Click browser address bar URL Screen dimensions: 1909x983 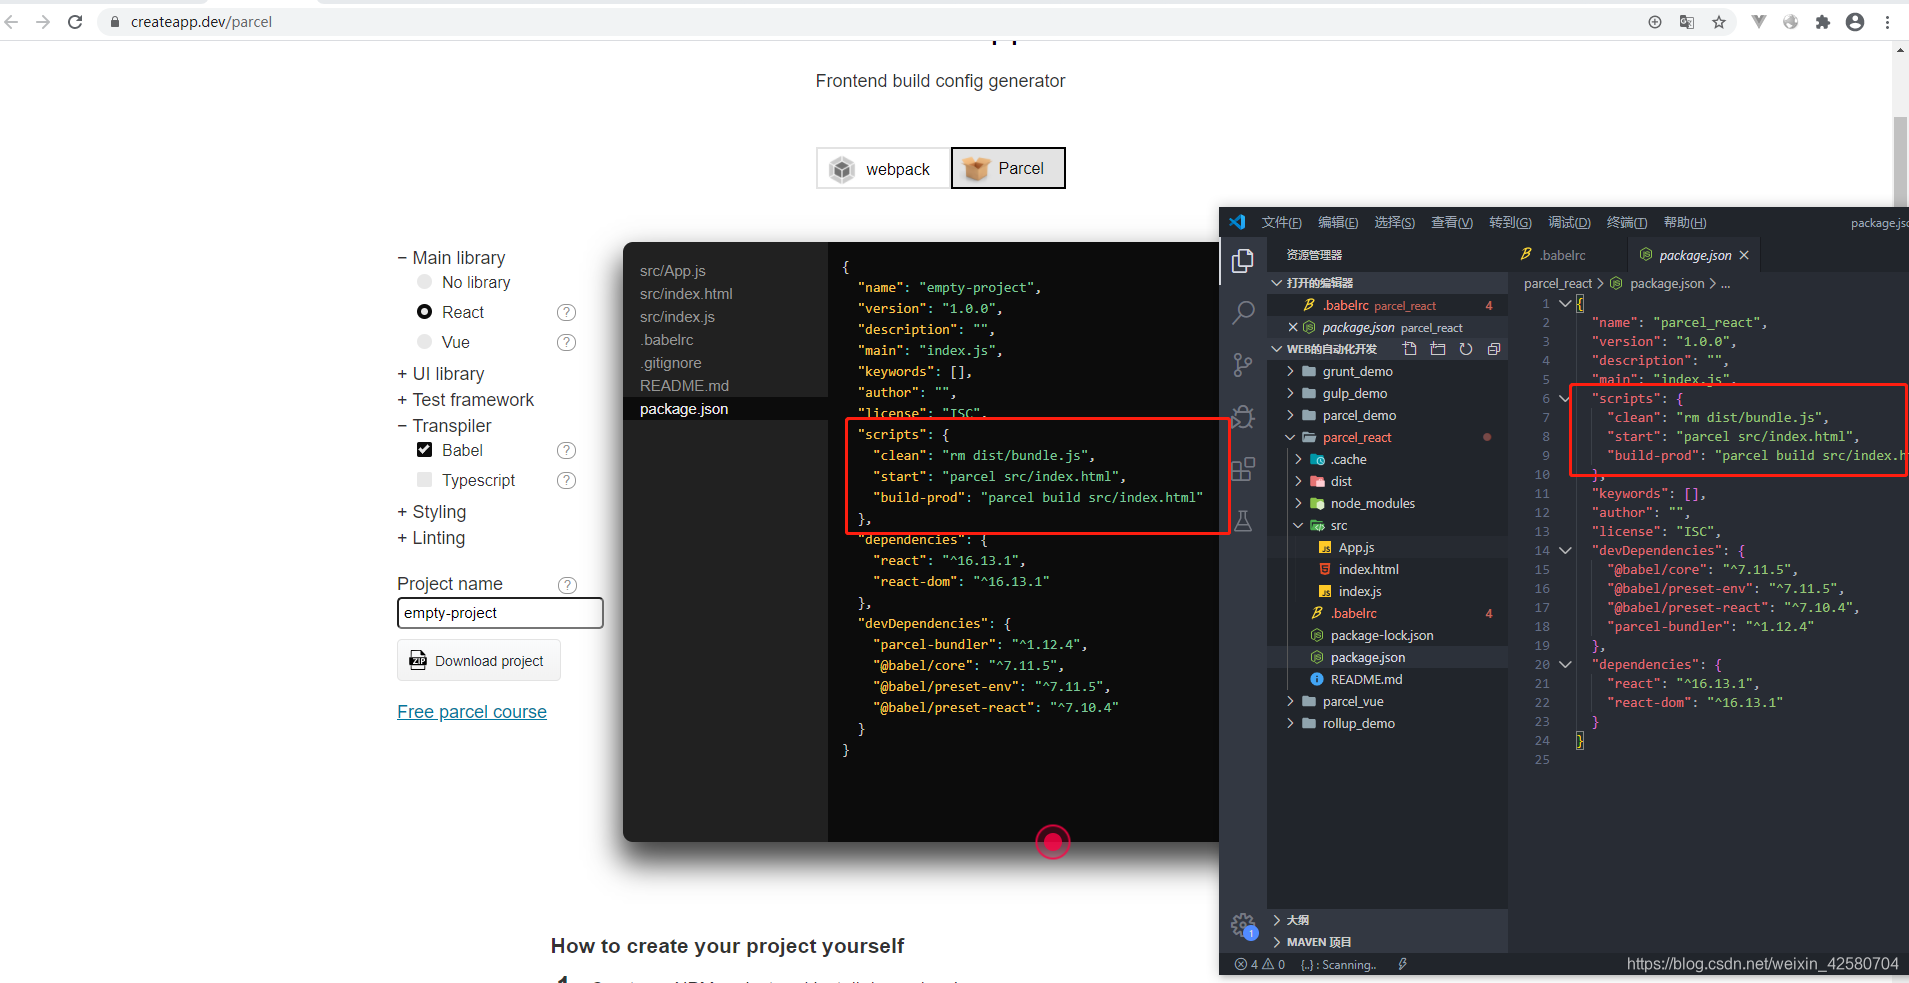201,22
